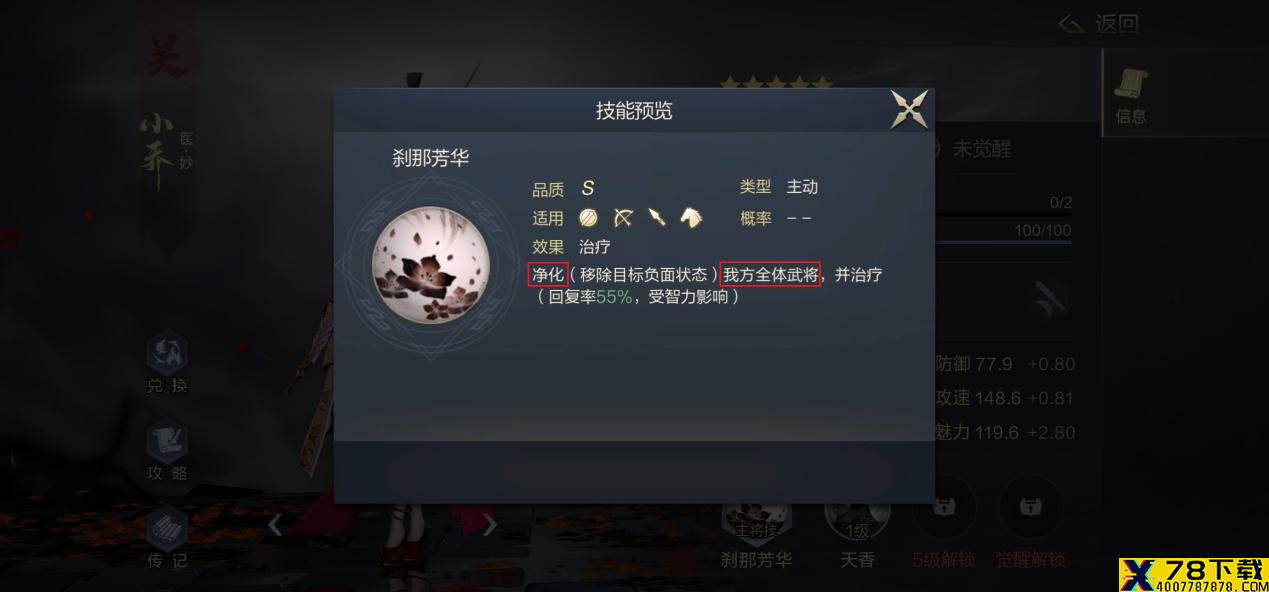The width and height of the screenshot is (1269, 592).
Task: Close the 技能预览 skill preview dialog
Action: pyautogui.click(x=909, y=109)
